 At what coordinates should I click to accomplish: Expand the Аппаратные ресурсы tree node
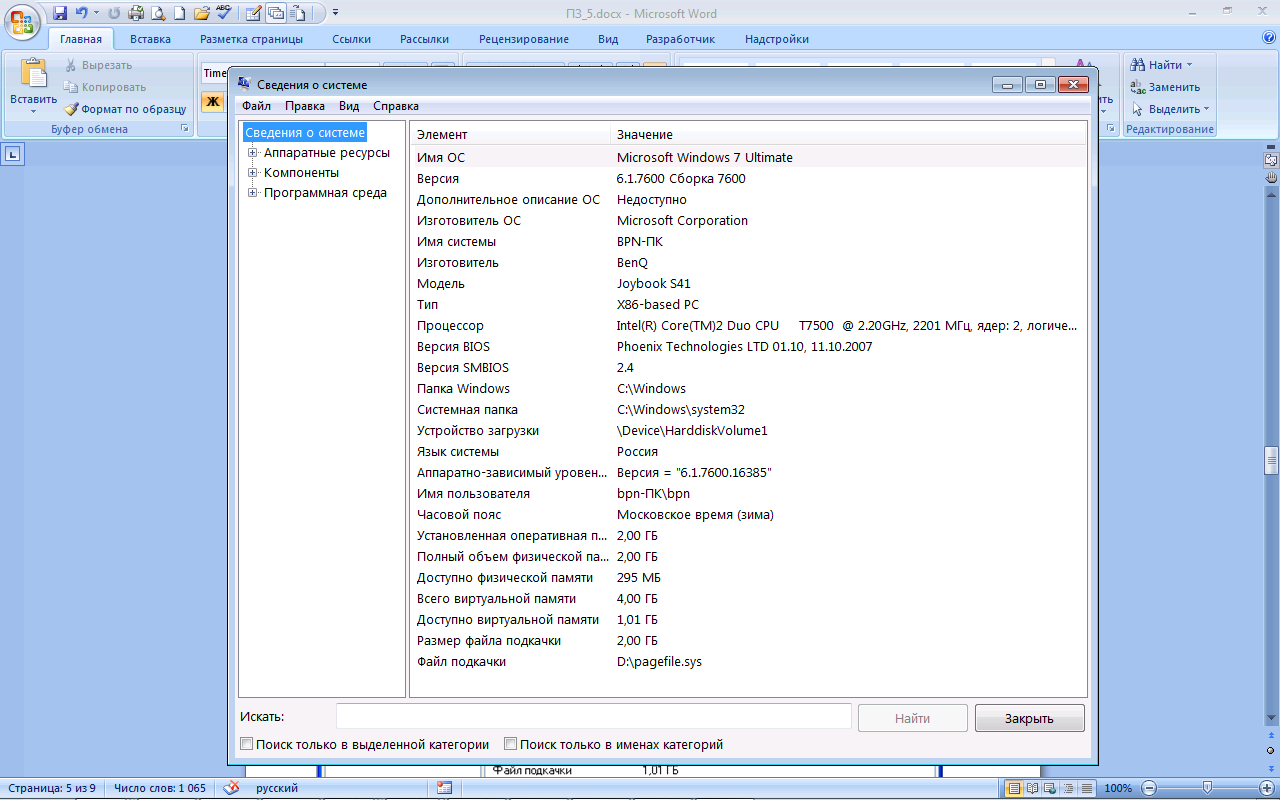tap(253, 153)
